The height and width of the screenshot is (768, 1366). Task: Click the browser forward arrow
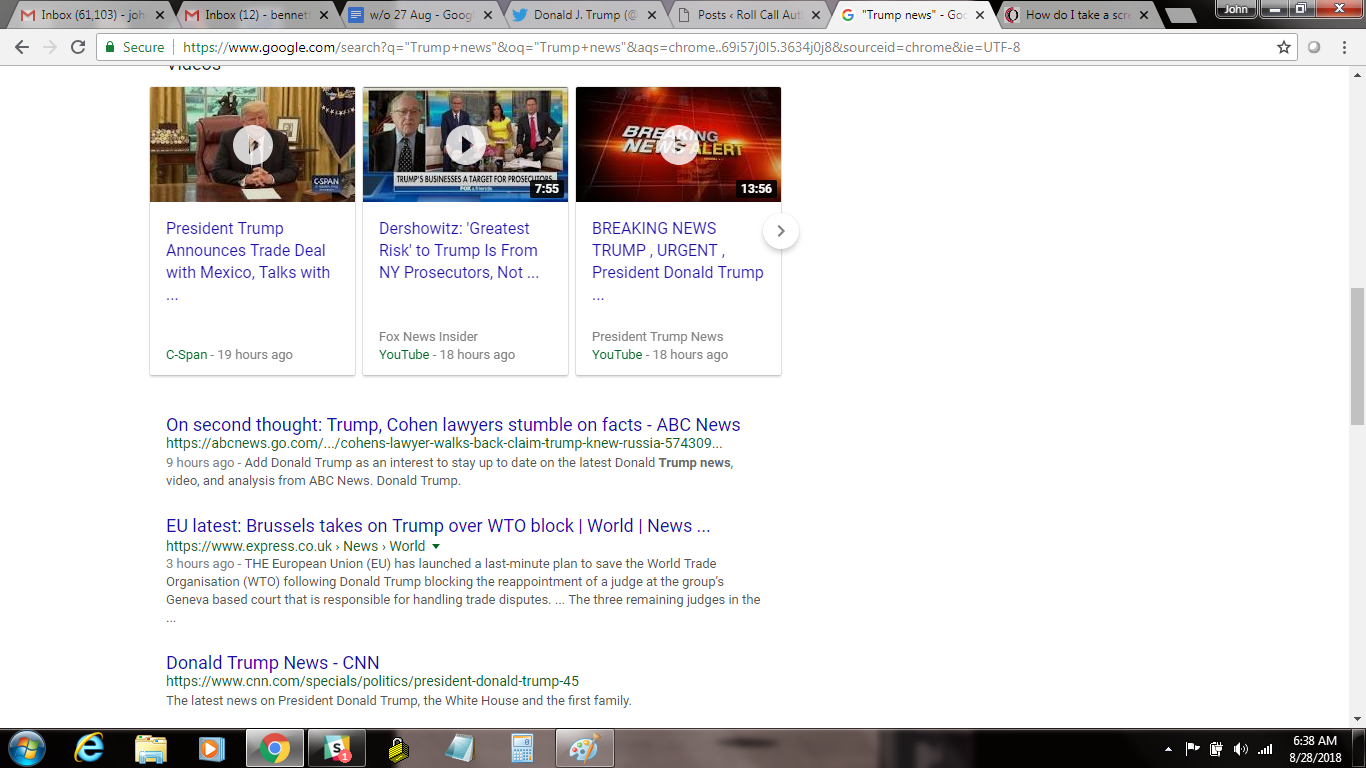[50, 47]
